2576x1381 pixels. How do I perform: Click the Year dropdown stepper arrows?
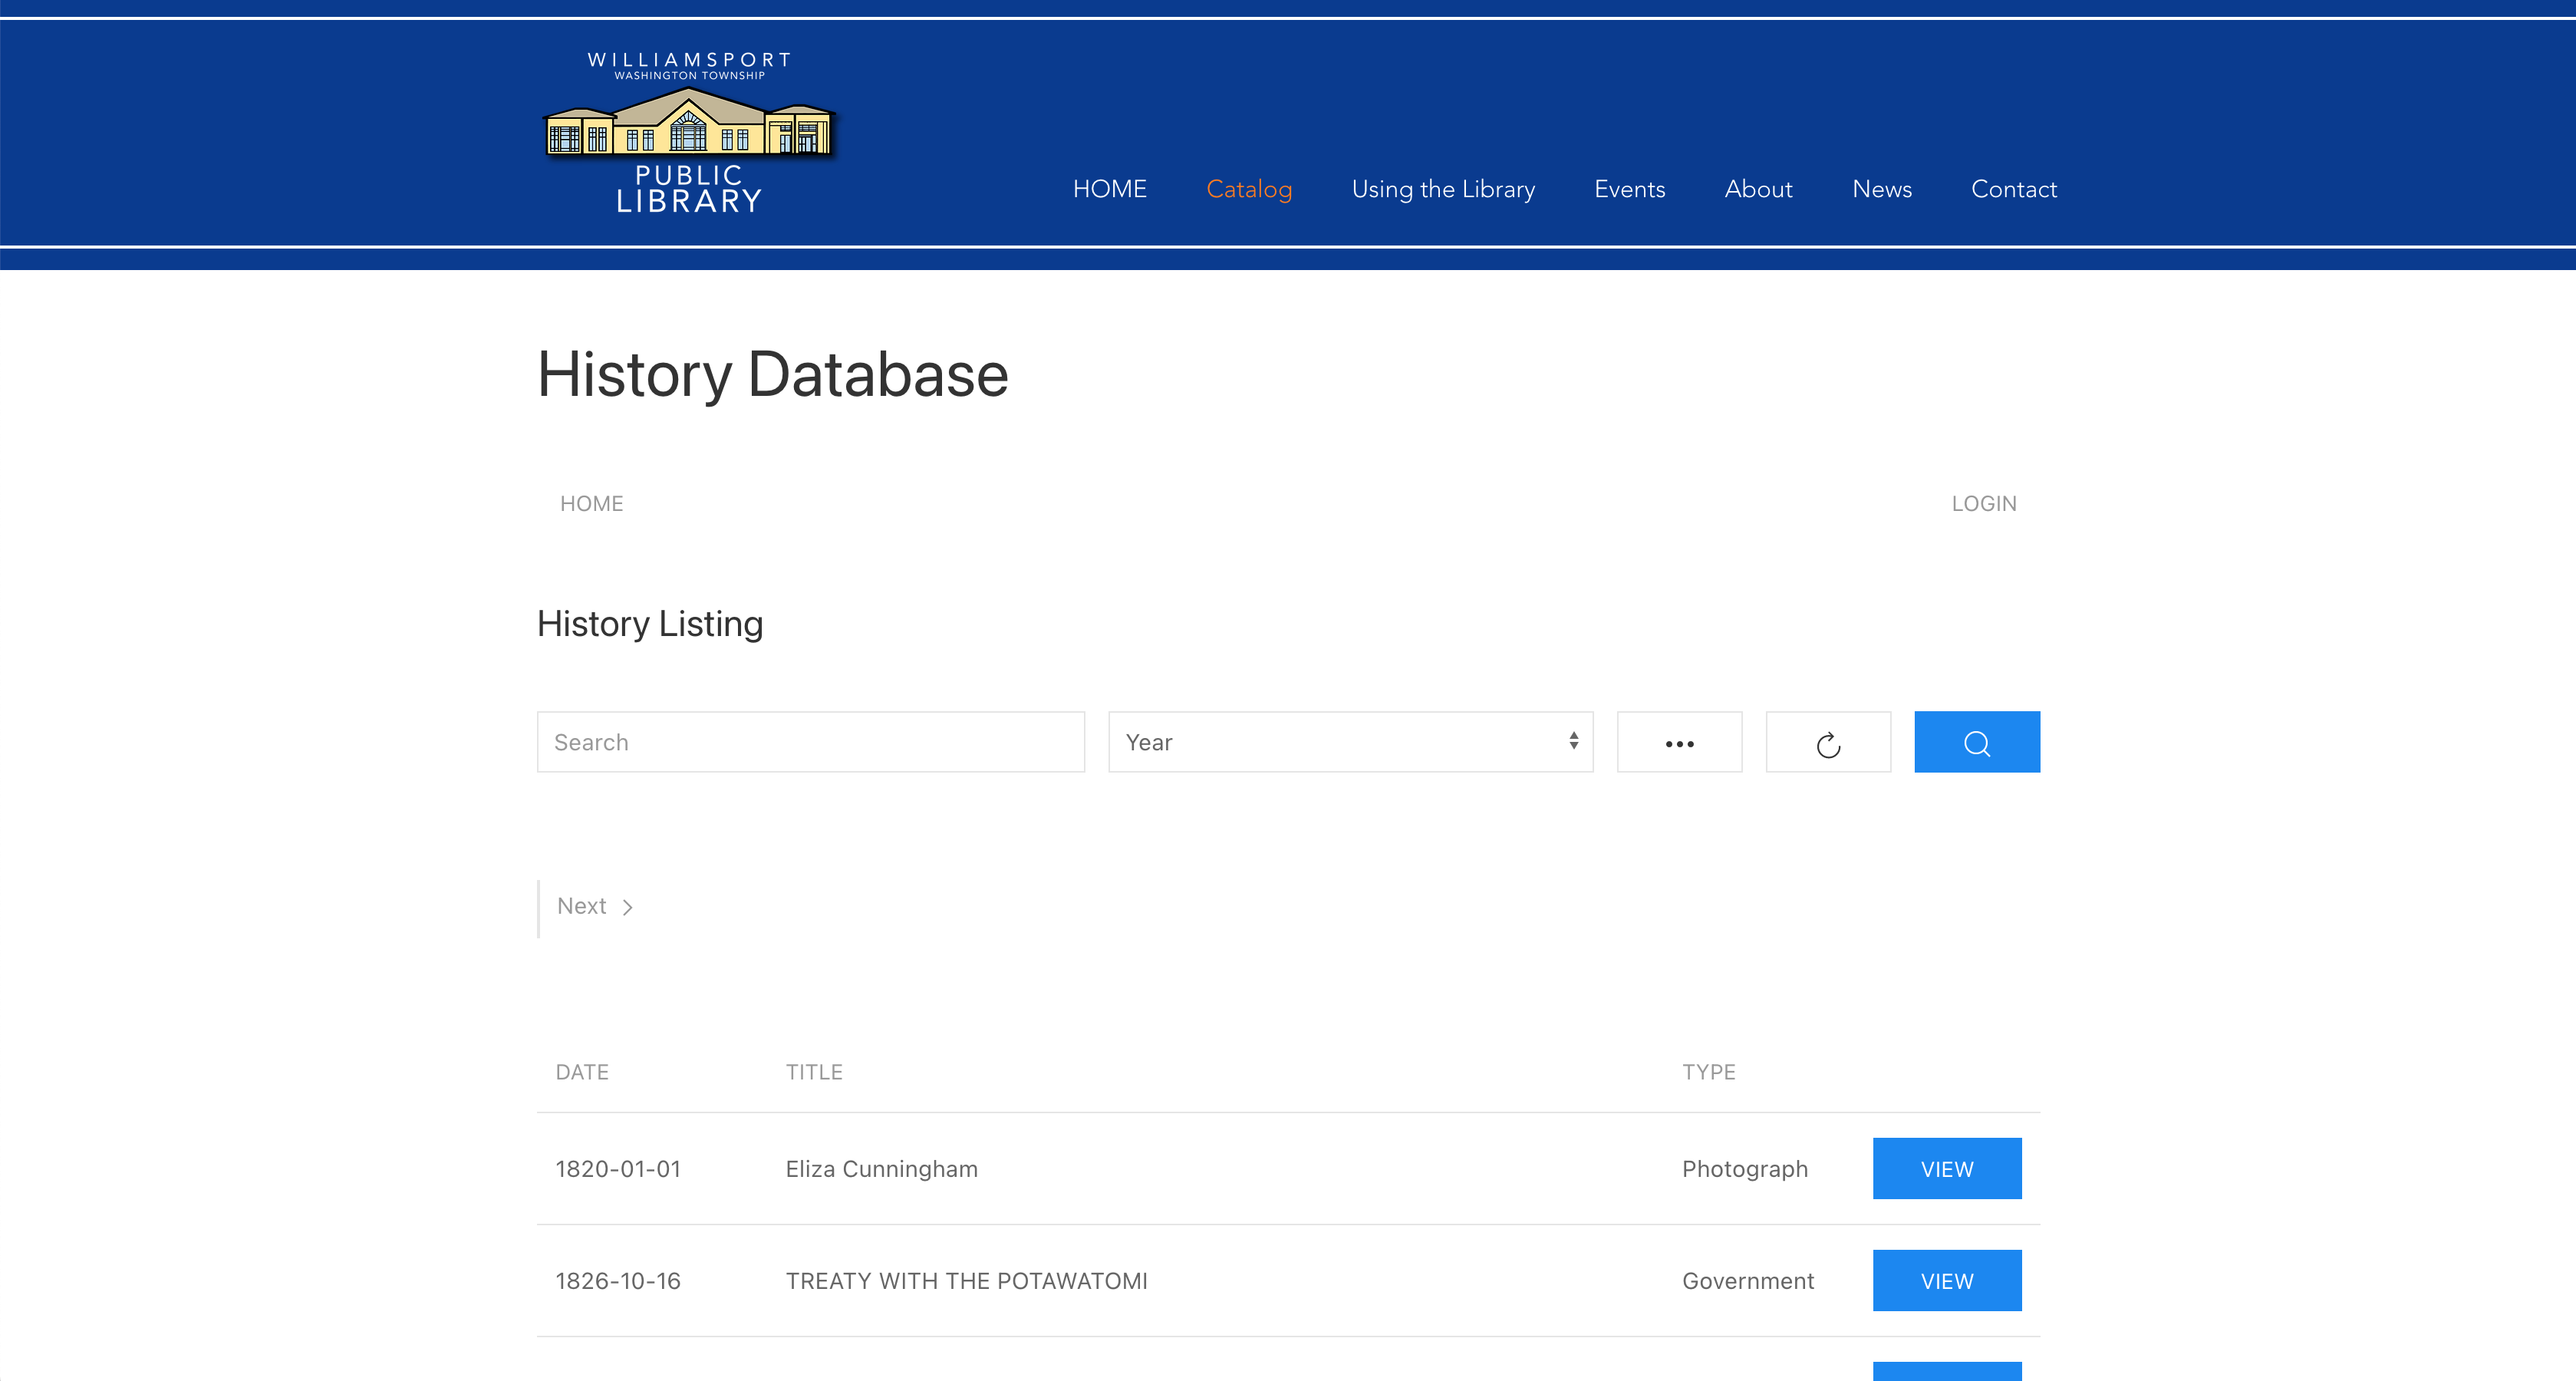click(1573, 742)
